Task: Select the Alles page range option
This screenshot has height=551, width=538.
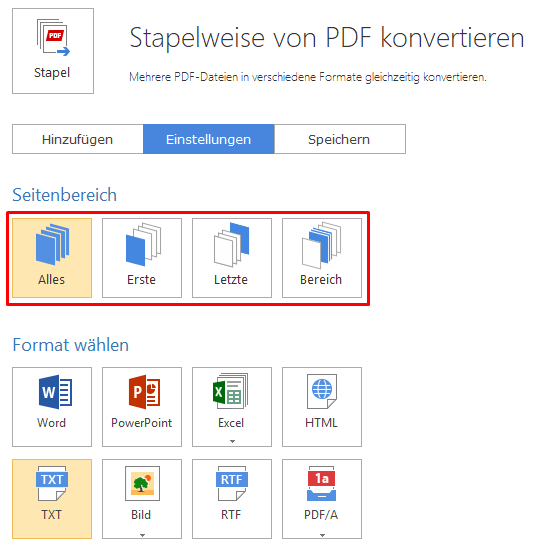Action: (x=52, y=258)
